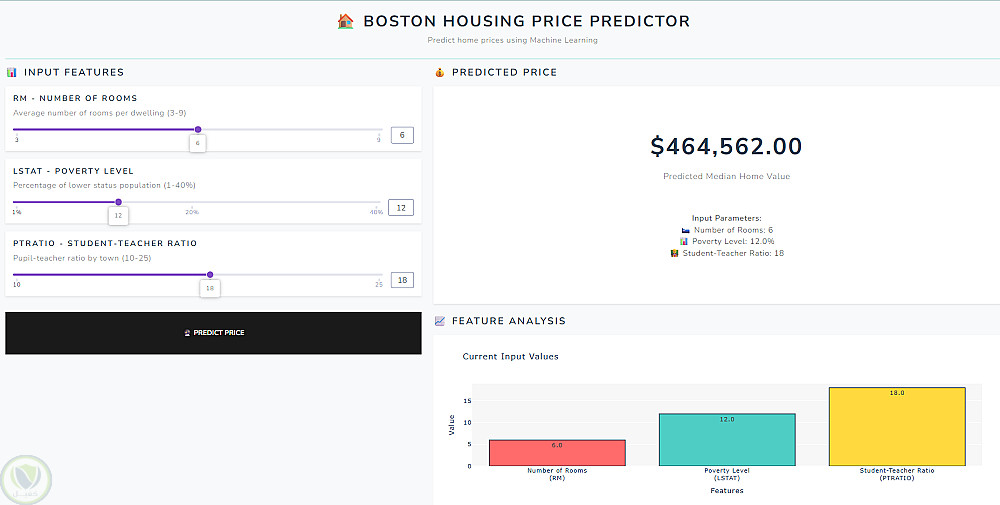The image size is (1000, 505).
Task: Click the red Number of Rooms bar
Action: click(x=557, y=453)
